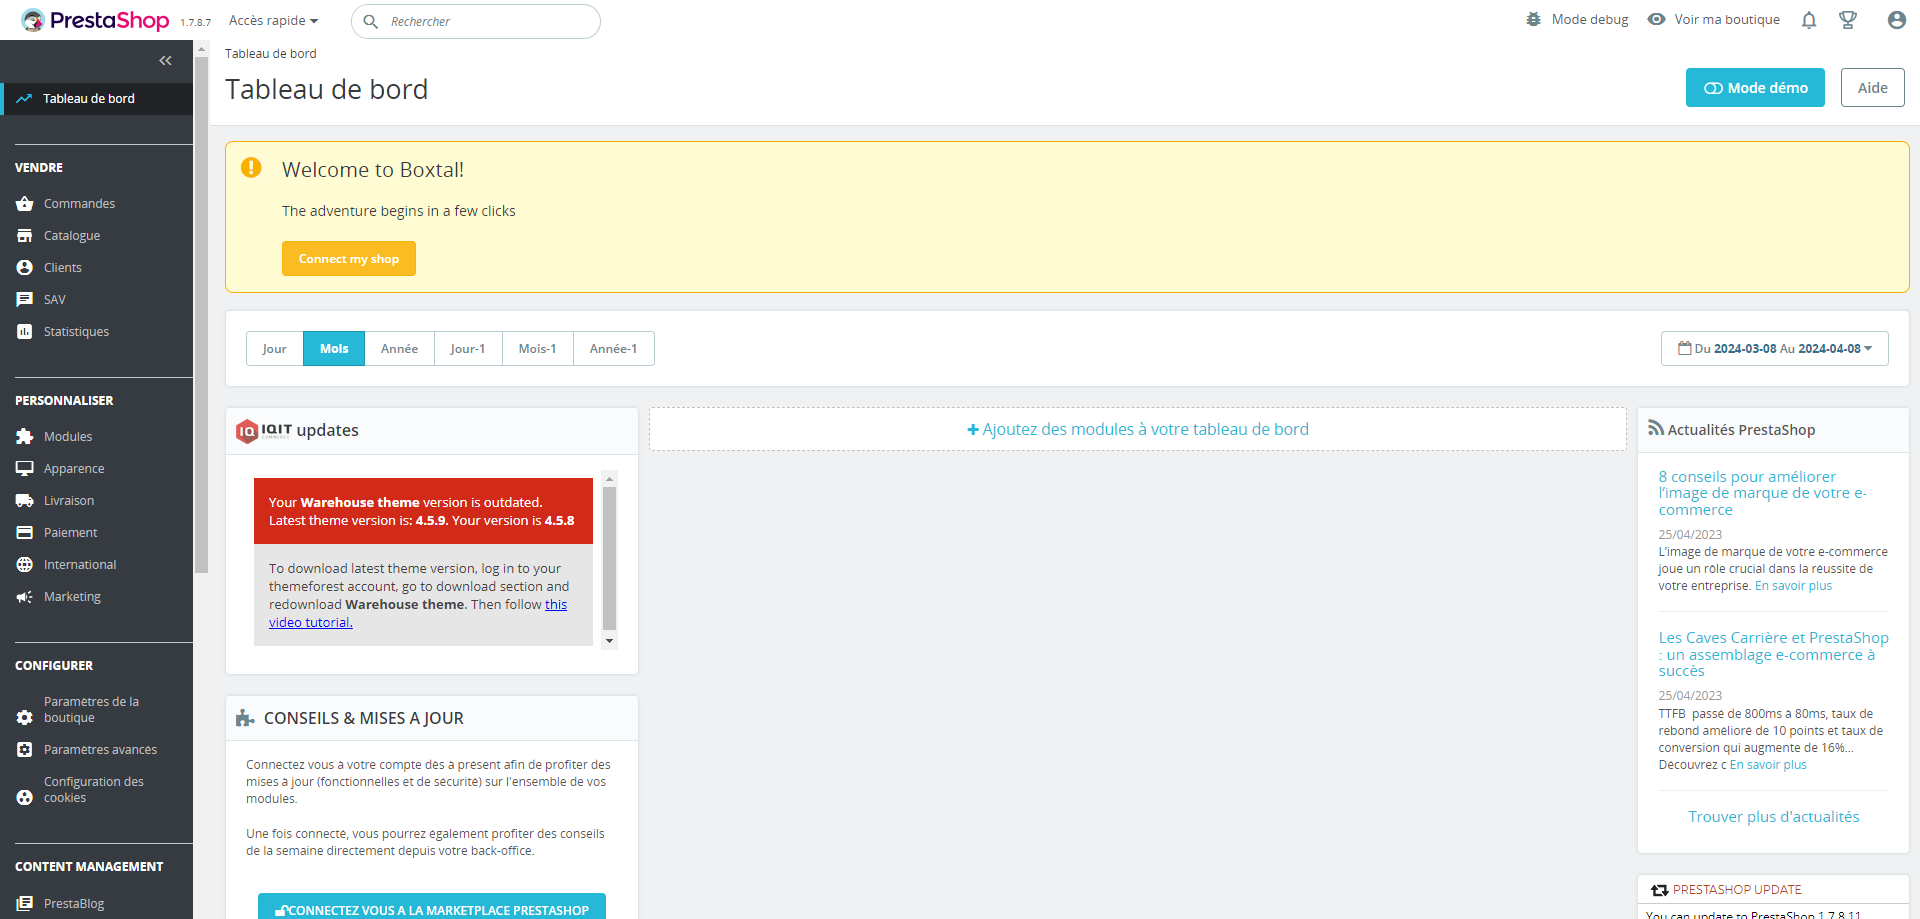The height and width of the screenshot is (919, 1920).
Task: Select the Année-1 period tab
Action: (614, 349)
